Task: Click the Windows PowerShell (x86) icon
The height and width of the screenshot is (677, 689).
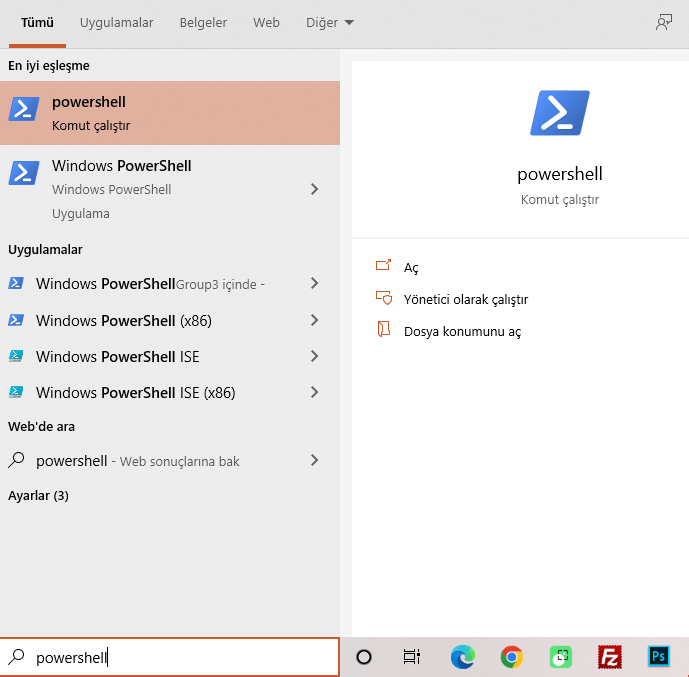Action: 16,320
